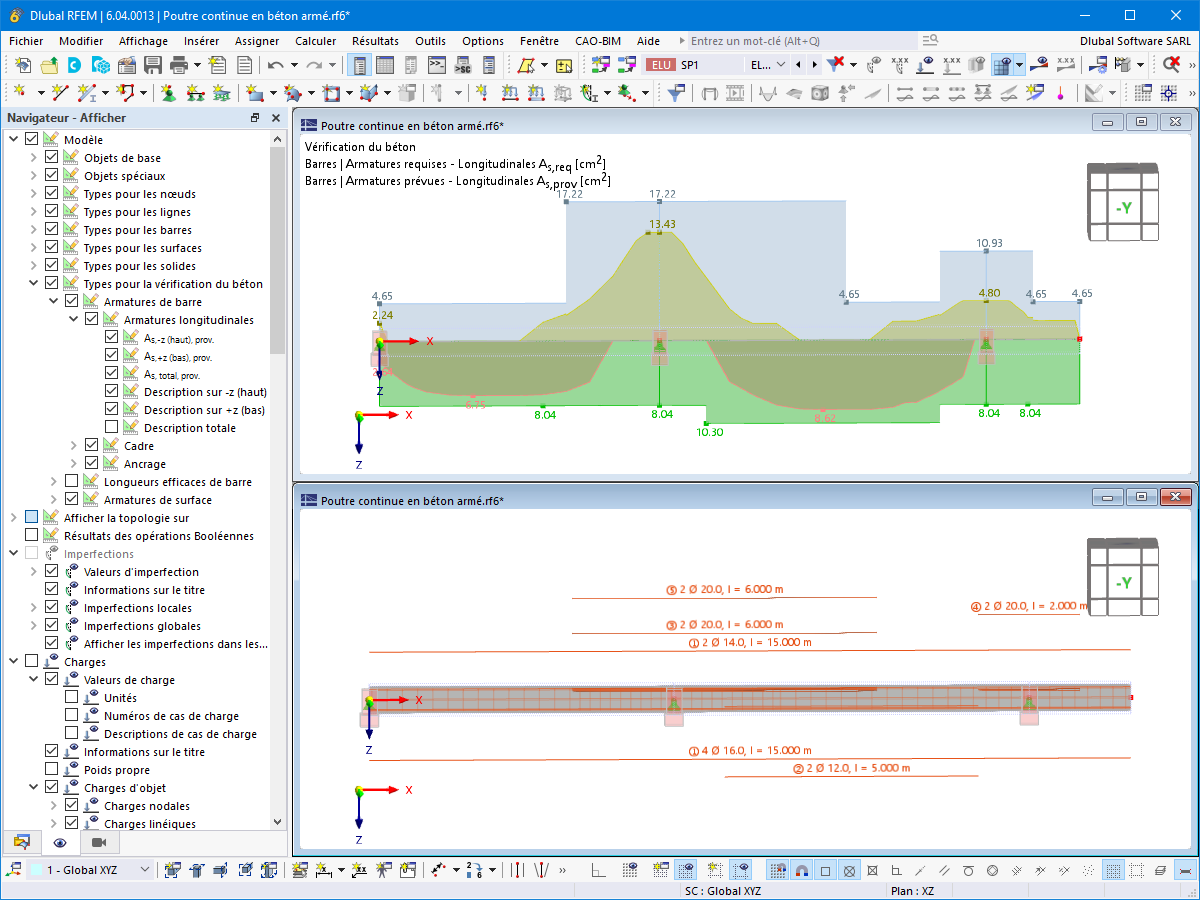The height and width of the screenshot is (900, 1200).
Task: Click the keyword search input field
Action: point(800,41)
